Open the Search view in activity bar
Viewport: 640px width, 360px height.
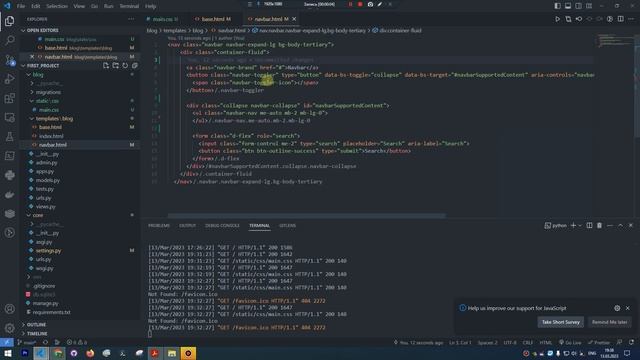(9, 40)
